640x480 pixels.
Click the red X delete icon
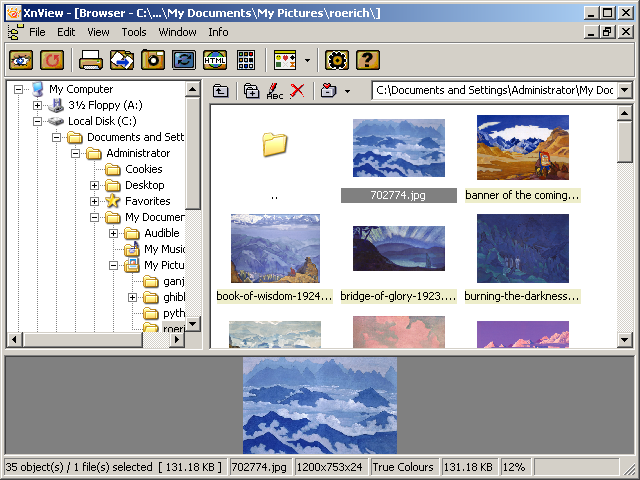(x=297, y=91)
